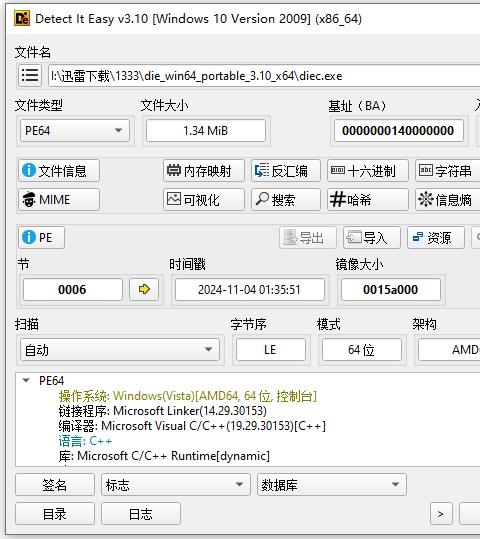Click the yellow arrow next to sections count
This screenshot has height=539, width=480.
pyautogui.click(x=144, y=289)
